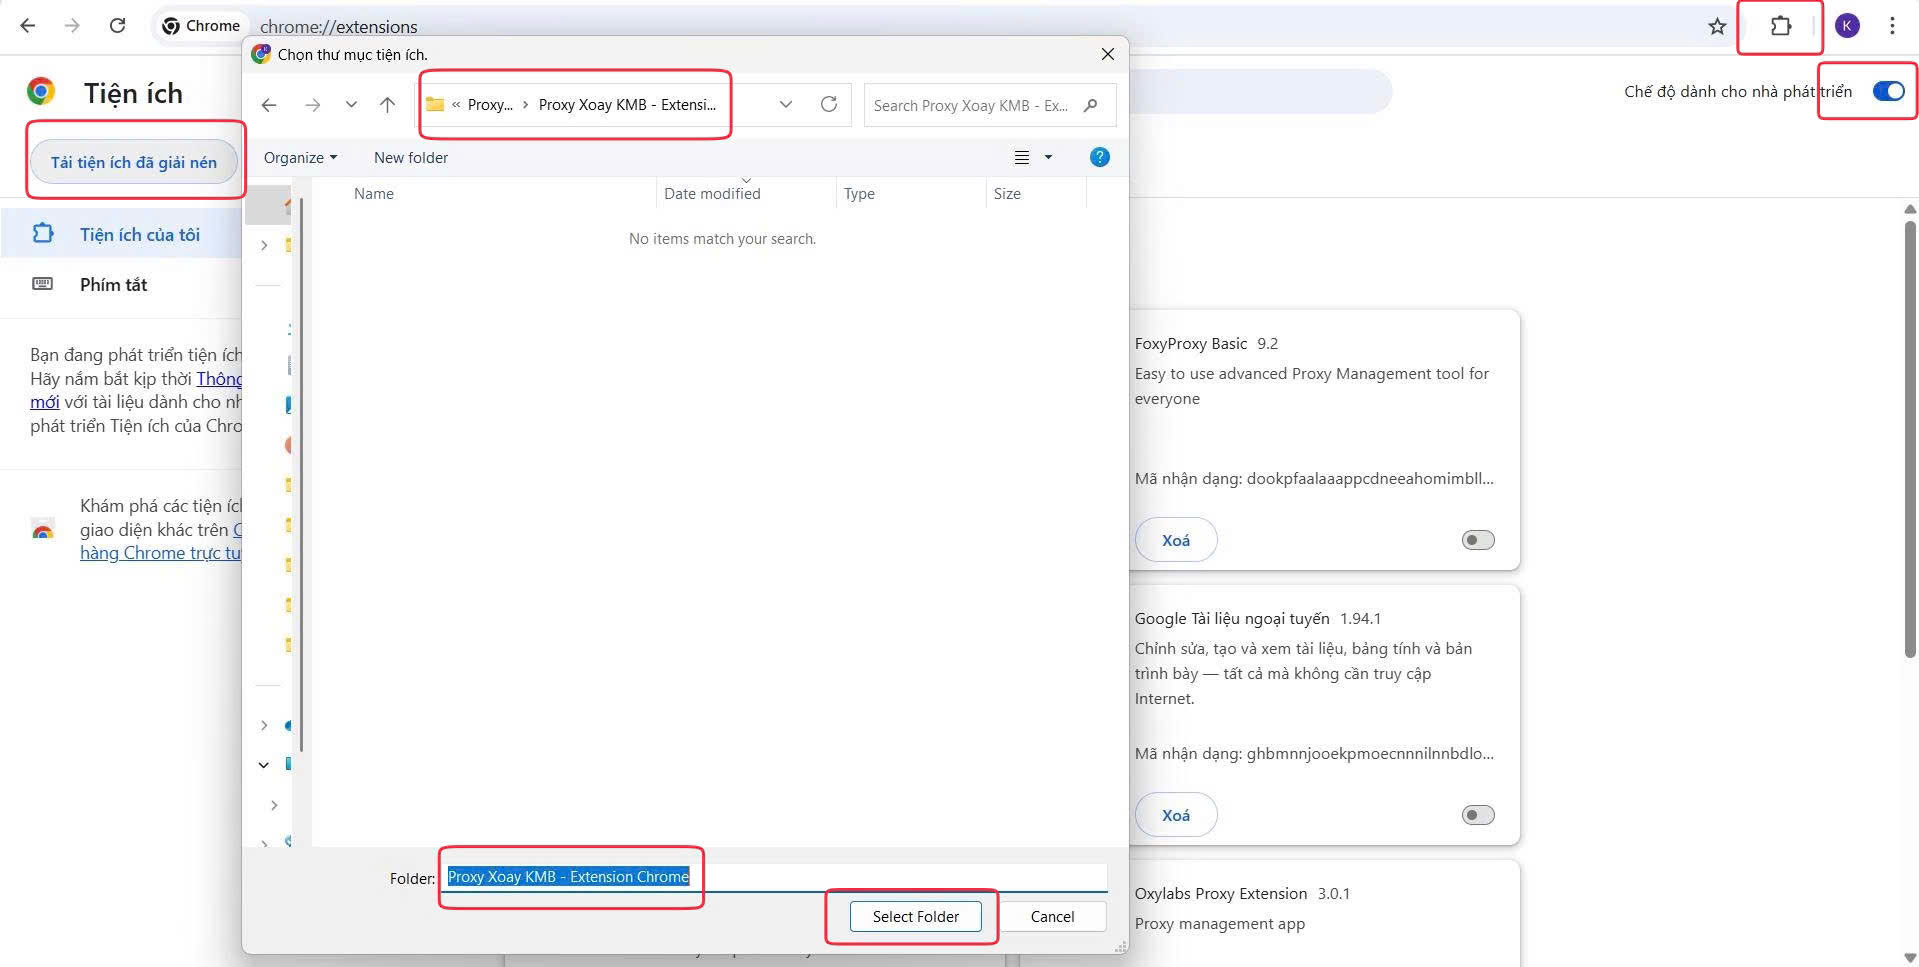Click the dialog's back navigation arrow

[268, 105]
